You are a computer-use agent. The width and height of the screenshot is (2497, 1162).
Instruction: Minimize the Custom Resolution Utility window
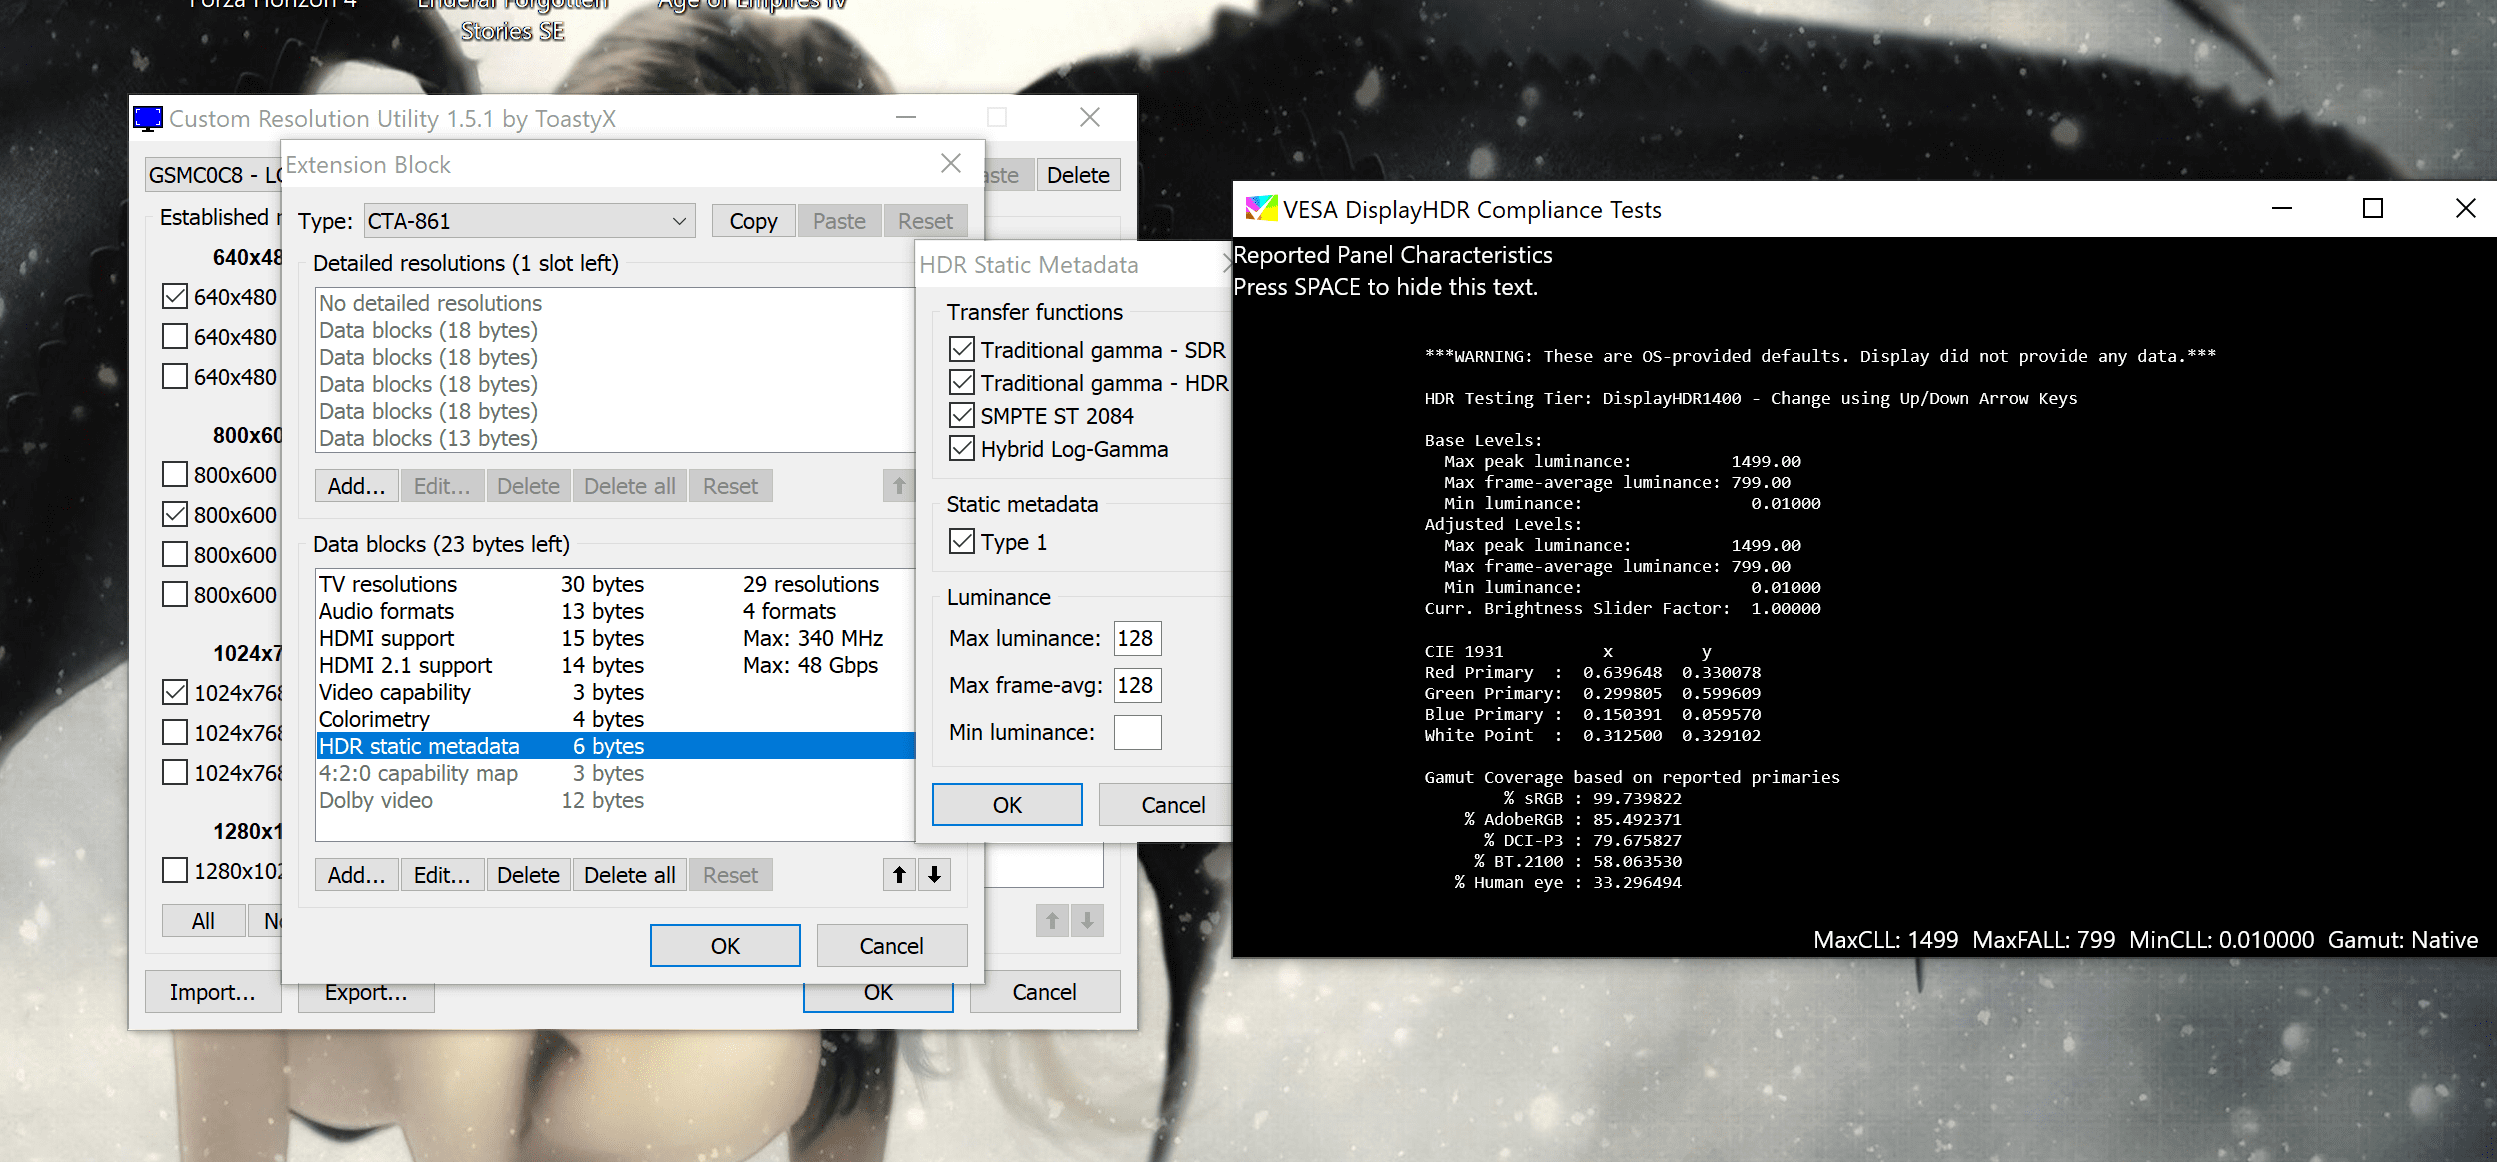point(906,118)
